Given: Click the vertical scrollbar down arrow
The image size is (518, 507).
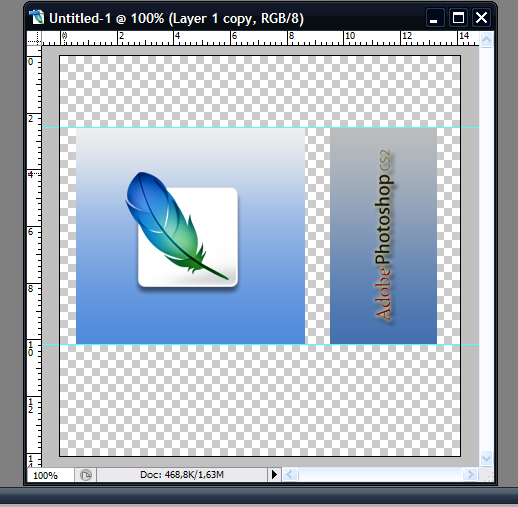Looking at the screenshot, I should (486, 459).
